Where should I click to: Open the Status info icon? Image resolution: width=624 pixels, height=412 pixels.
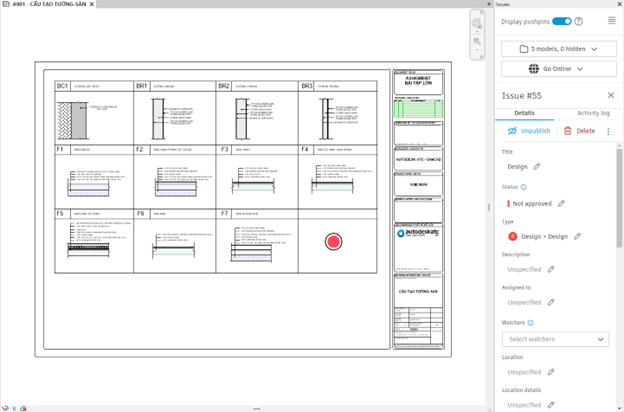524,187
